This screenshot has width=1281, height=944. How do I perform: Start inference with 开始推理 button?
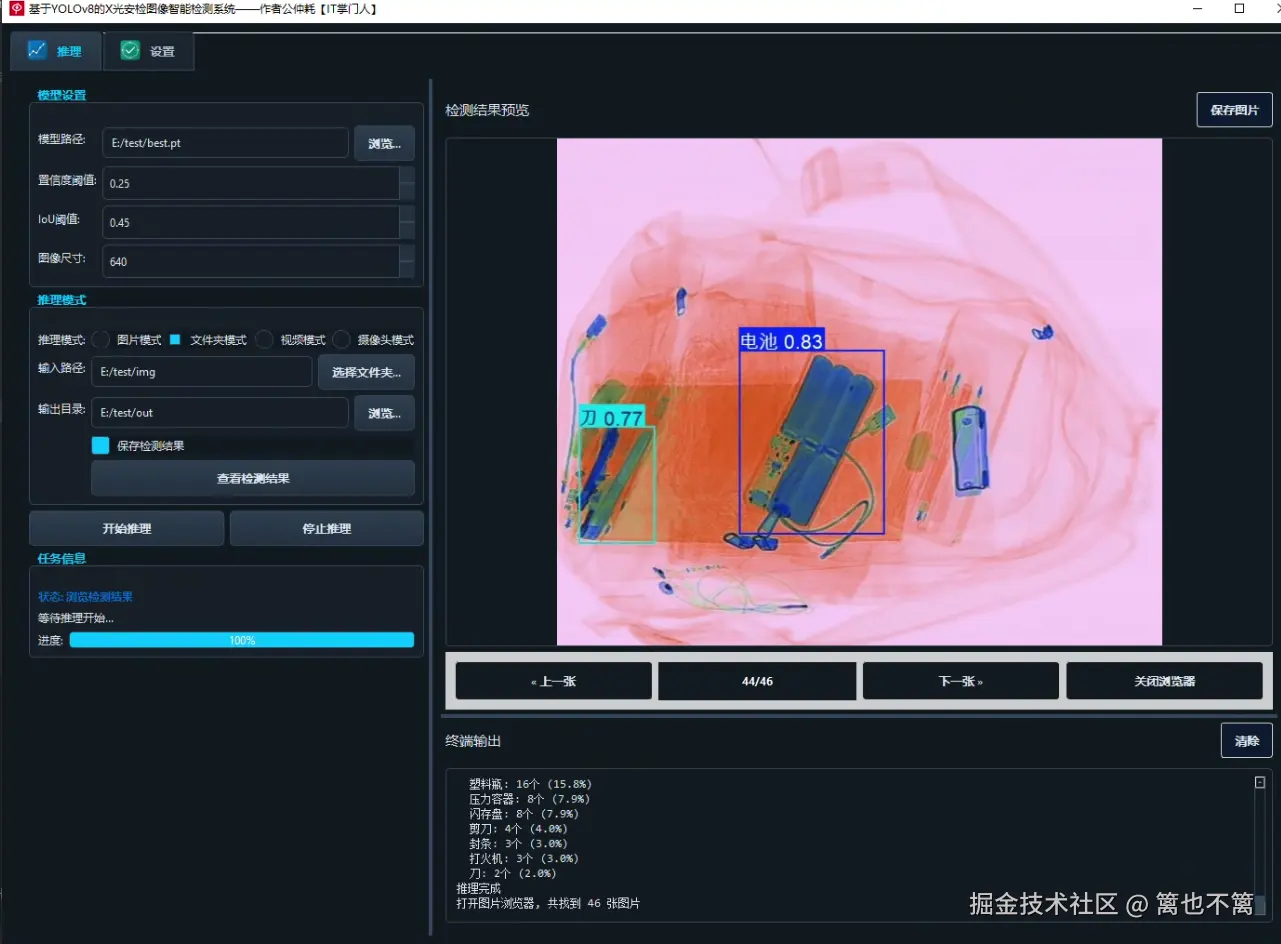pyautogui.click(x=127, y=528)
